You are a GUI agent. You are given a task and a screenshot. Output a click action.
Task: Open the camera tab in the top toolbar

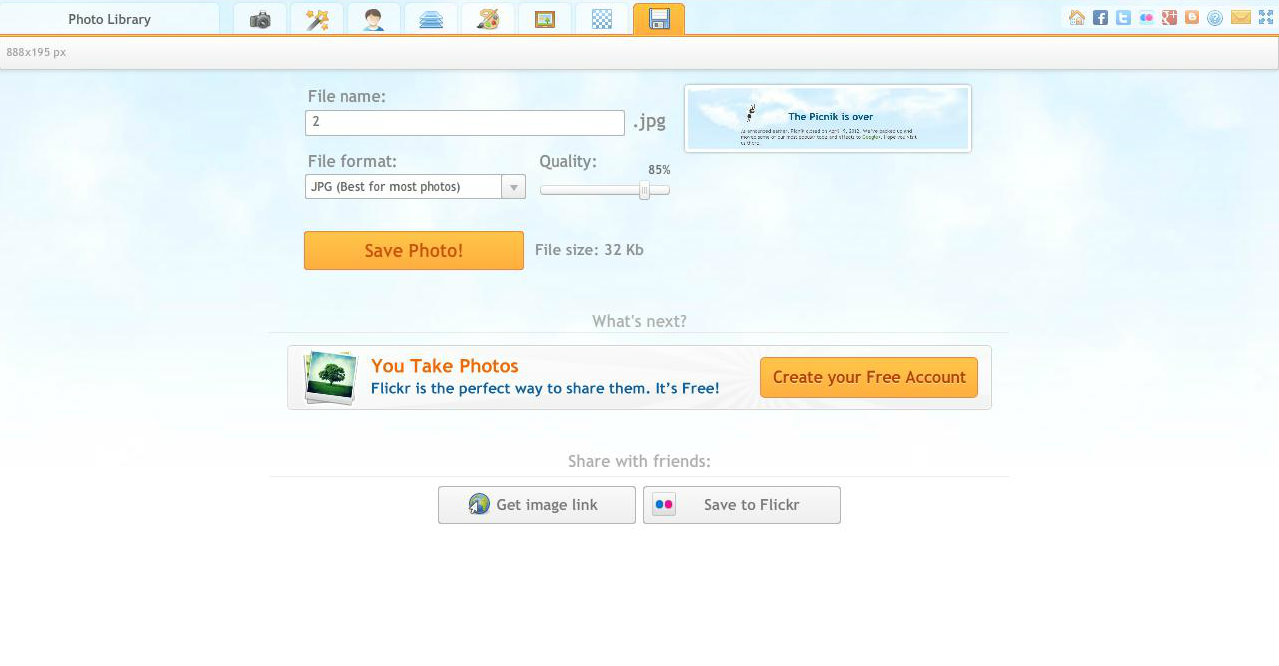pyautogui.click(x=260, y=19)
